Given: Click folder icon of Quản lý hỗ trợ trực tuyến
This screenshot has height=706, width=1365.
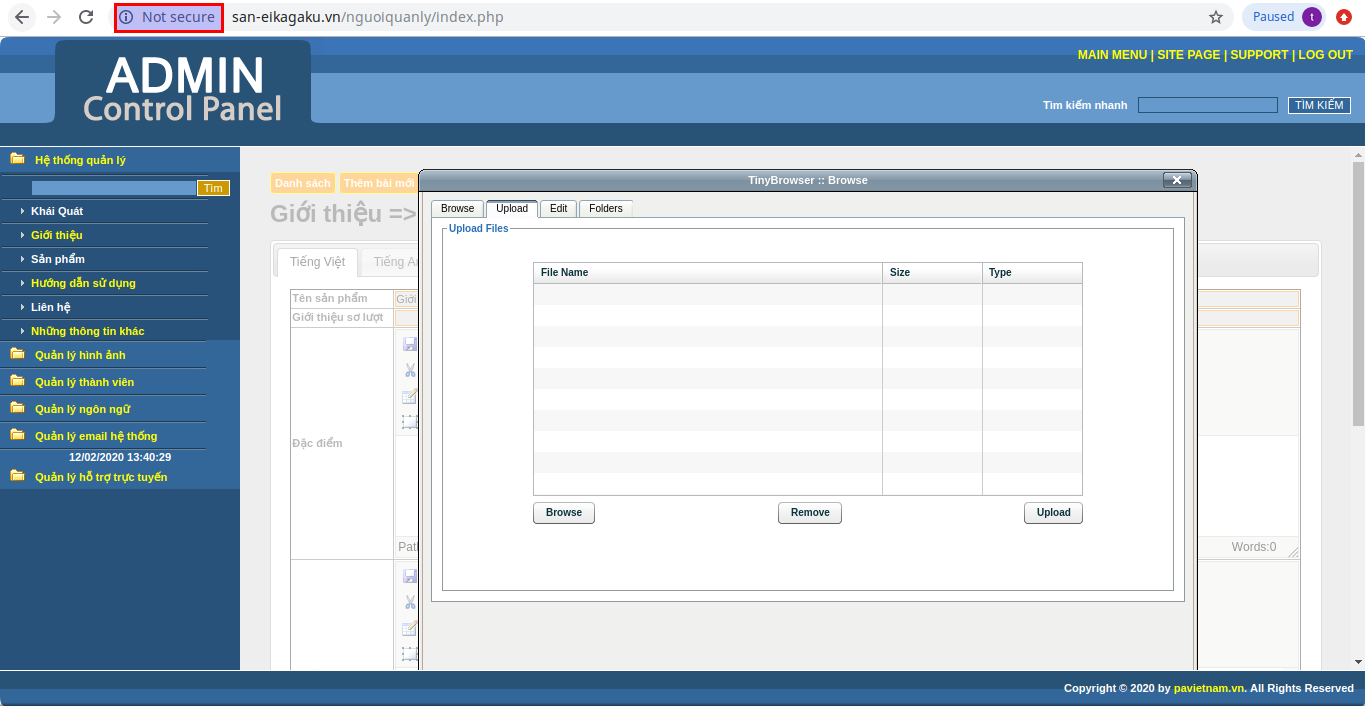Looking at the screenshot, I should [x=17, y=476].
